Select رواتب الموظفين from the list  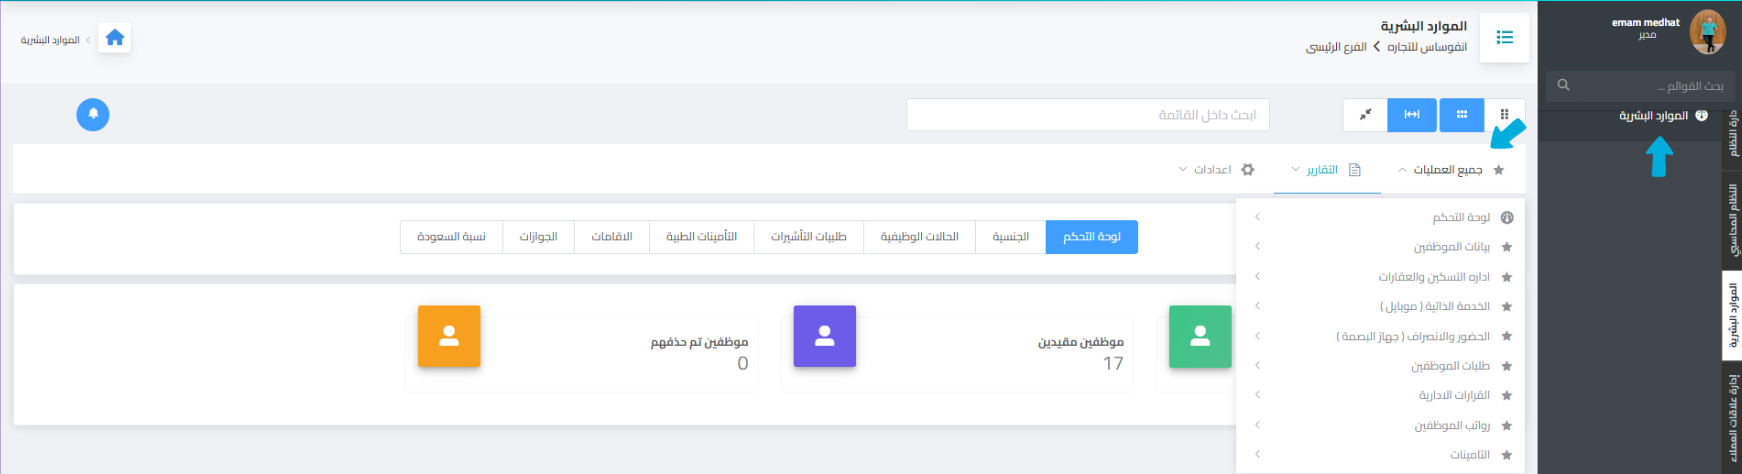point(1451,426)
